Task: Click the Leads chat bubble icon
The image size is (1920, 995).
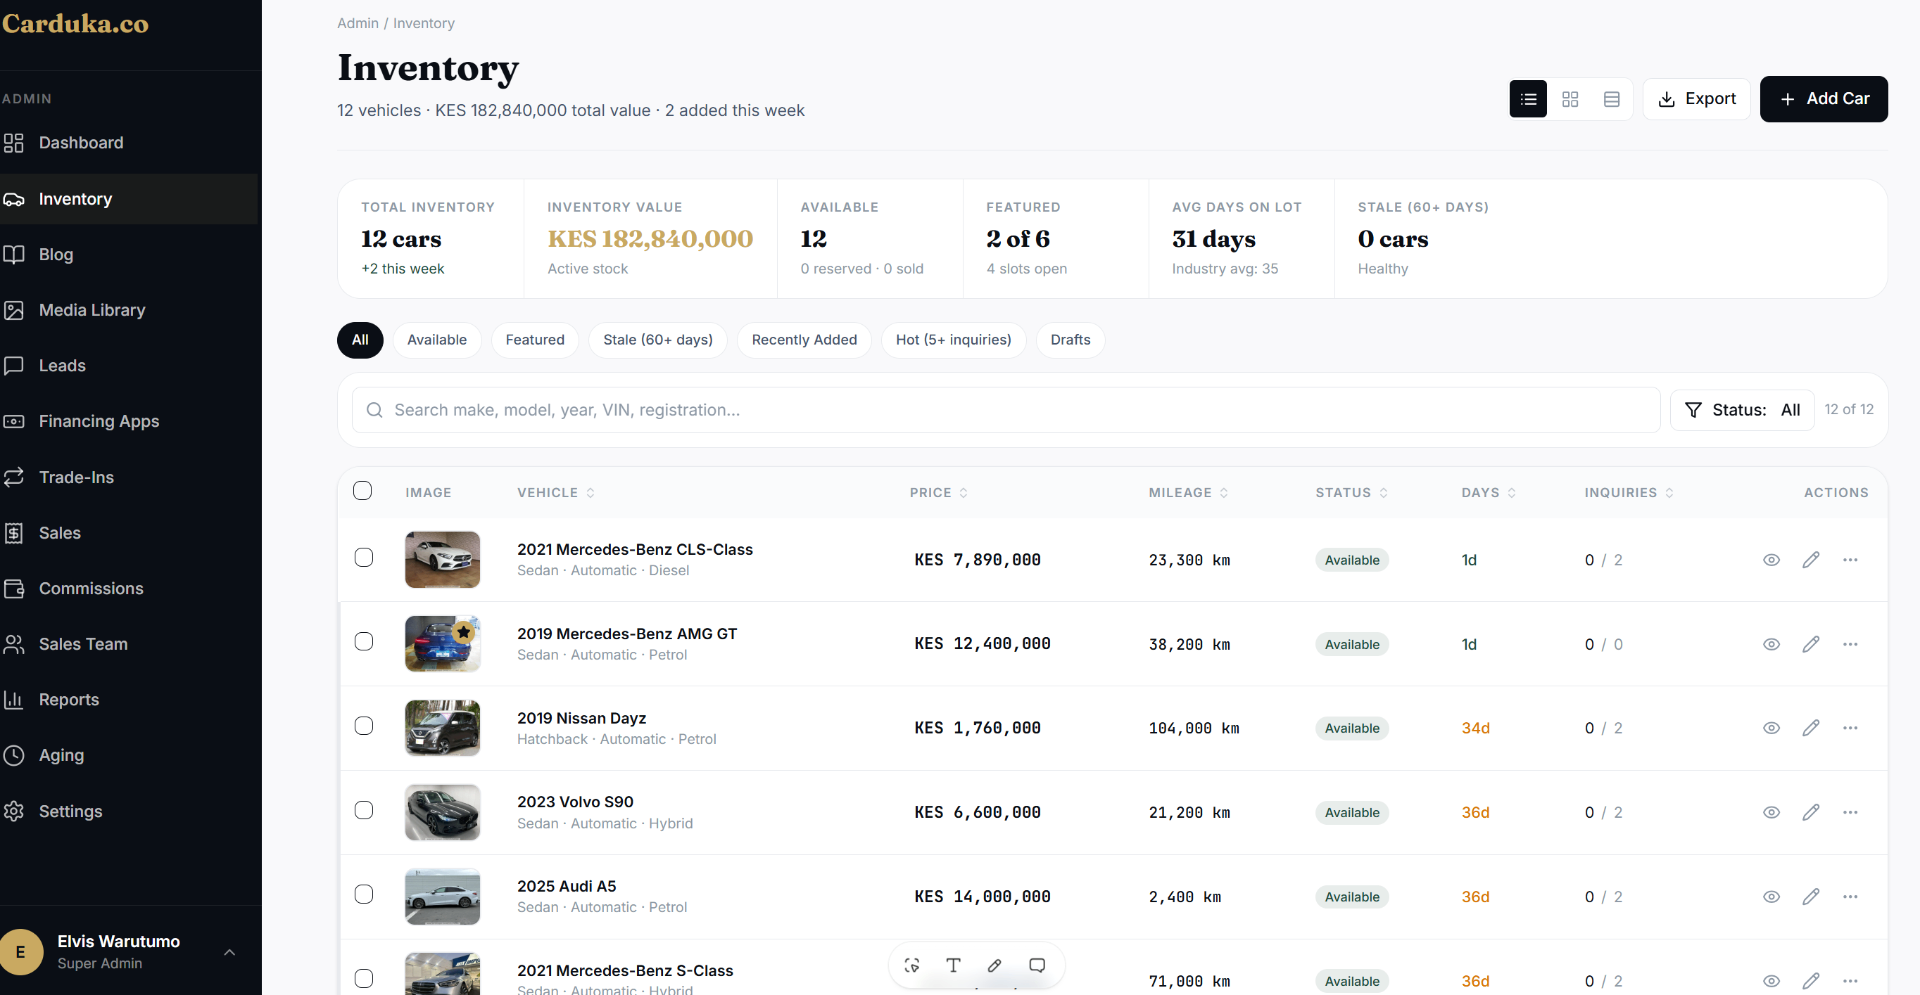Action: [14, 366]
